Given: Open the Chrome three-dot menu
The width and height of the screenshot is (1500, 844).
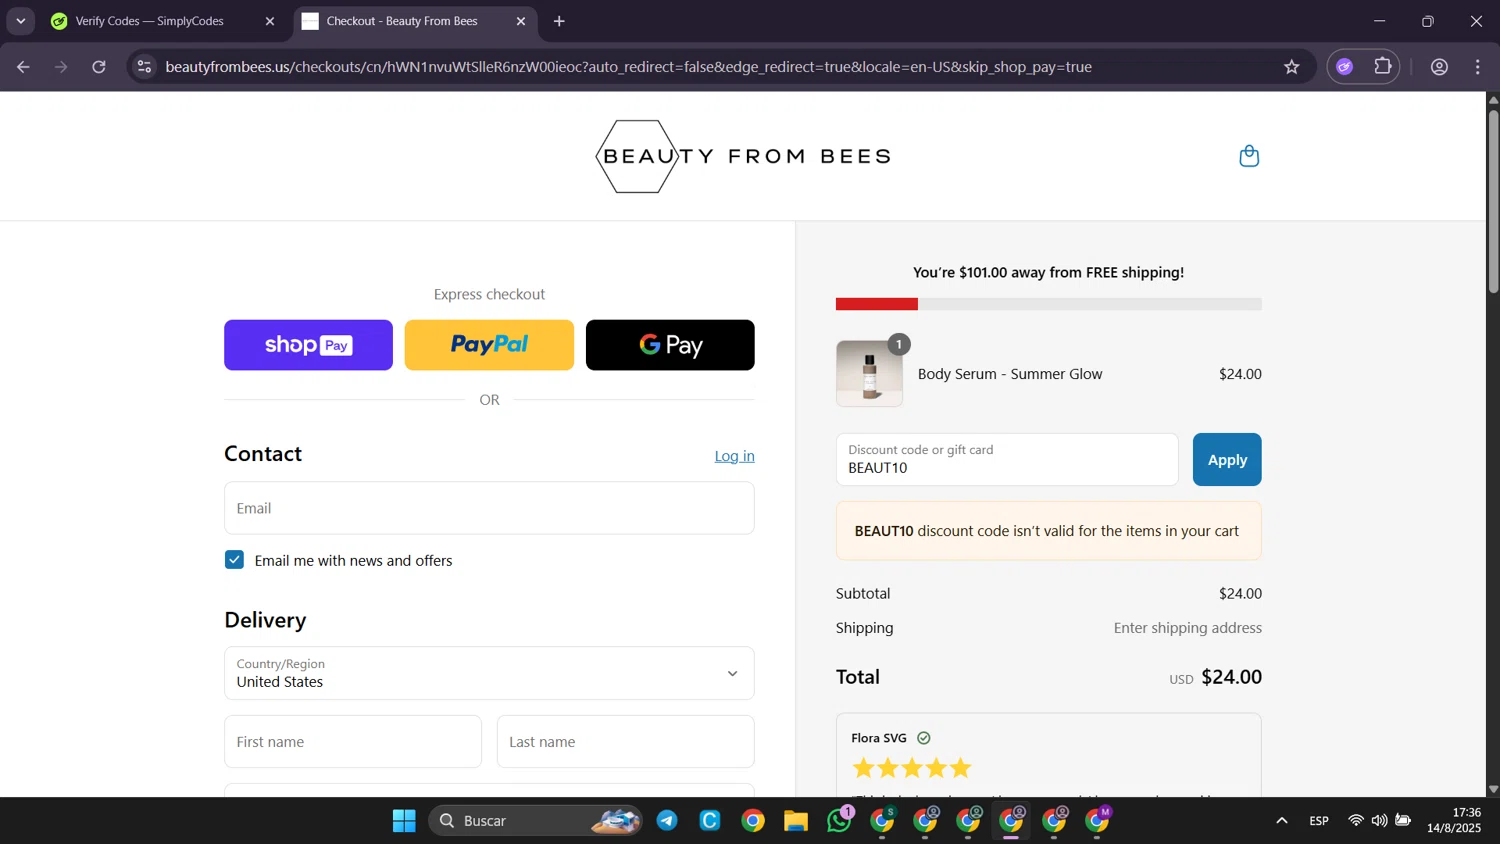Looking at the screenshot, I should click(1477, 67).
